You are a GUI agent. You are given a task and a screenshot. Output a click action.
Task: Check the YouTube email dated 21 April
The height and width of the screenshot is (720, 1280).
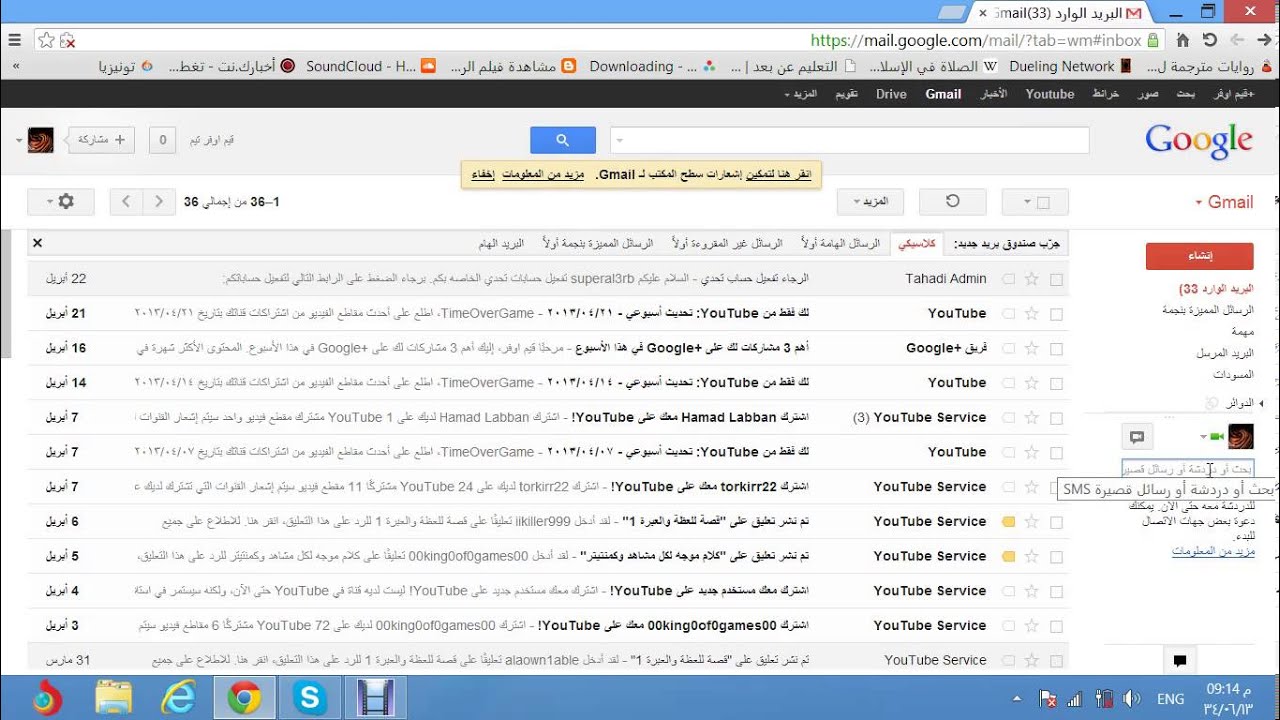(1056, 313)
